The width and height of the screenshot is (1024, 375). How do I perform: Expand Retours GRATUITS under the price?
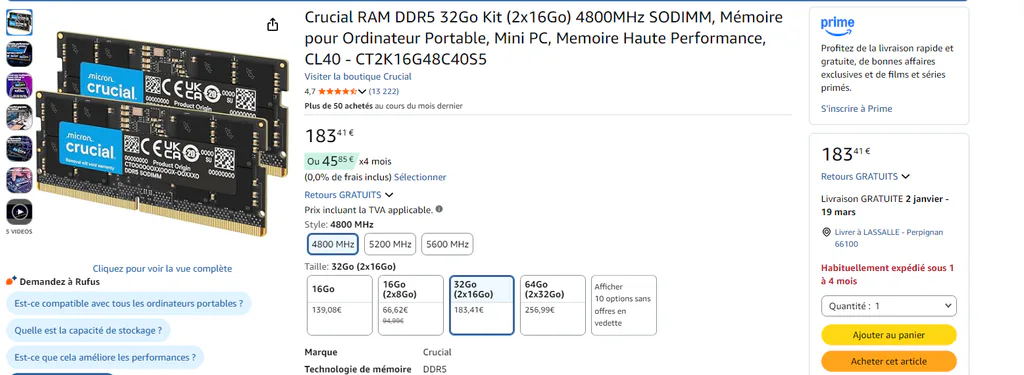coord(349,195)
